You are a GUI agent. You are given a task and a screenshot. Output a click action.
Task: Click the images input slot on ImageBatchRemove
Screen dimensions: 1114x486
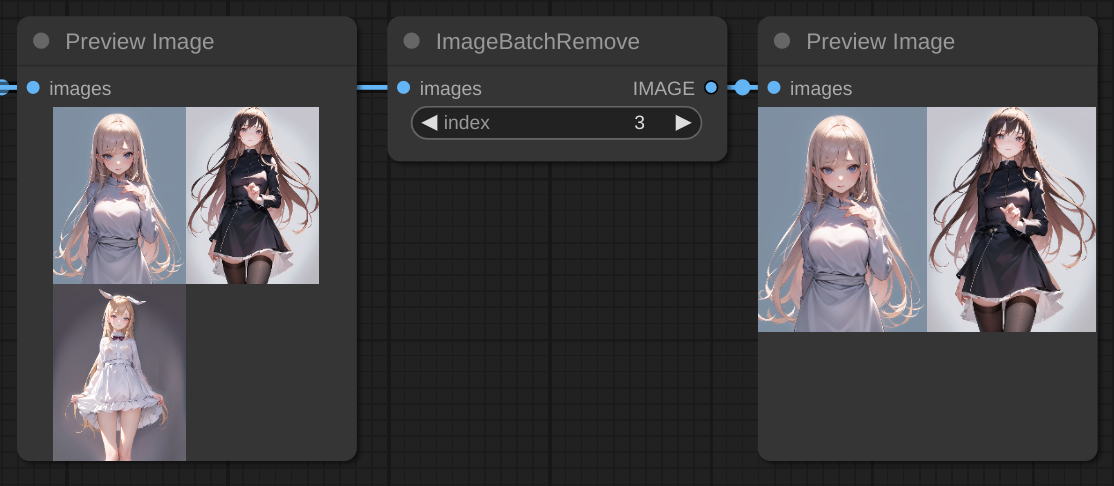[x=404, y=88]
